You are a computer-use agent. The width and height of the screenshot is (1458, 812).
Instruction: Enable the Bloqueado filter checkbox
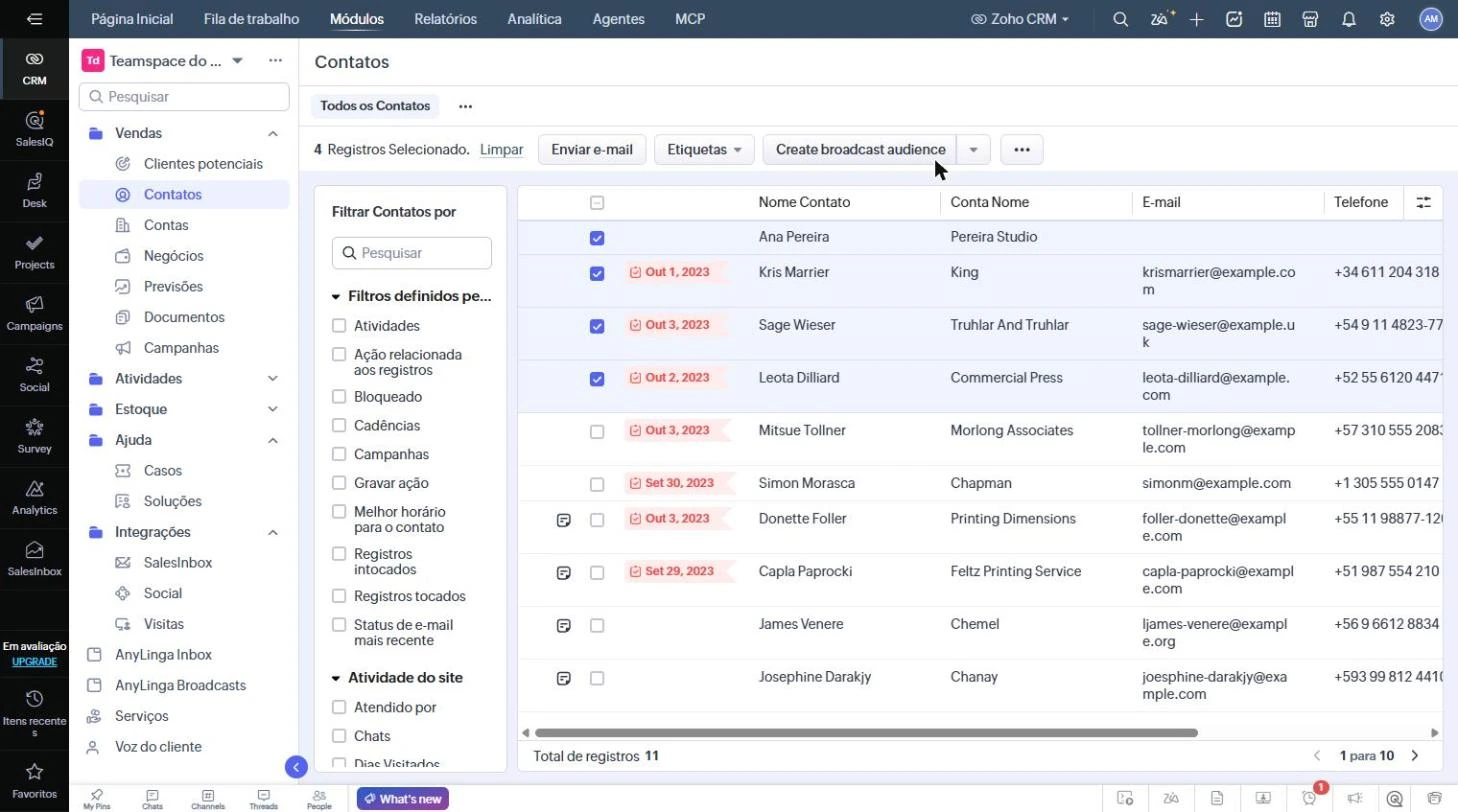pyautogui.click(x=339, y=397)
